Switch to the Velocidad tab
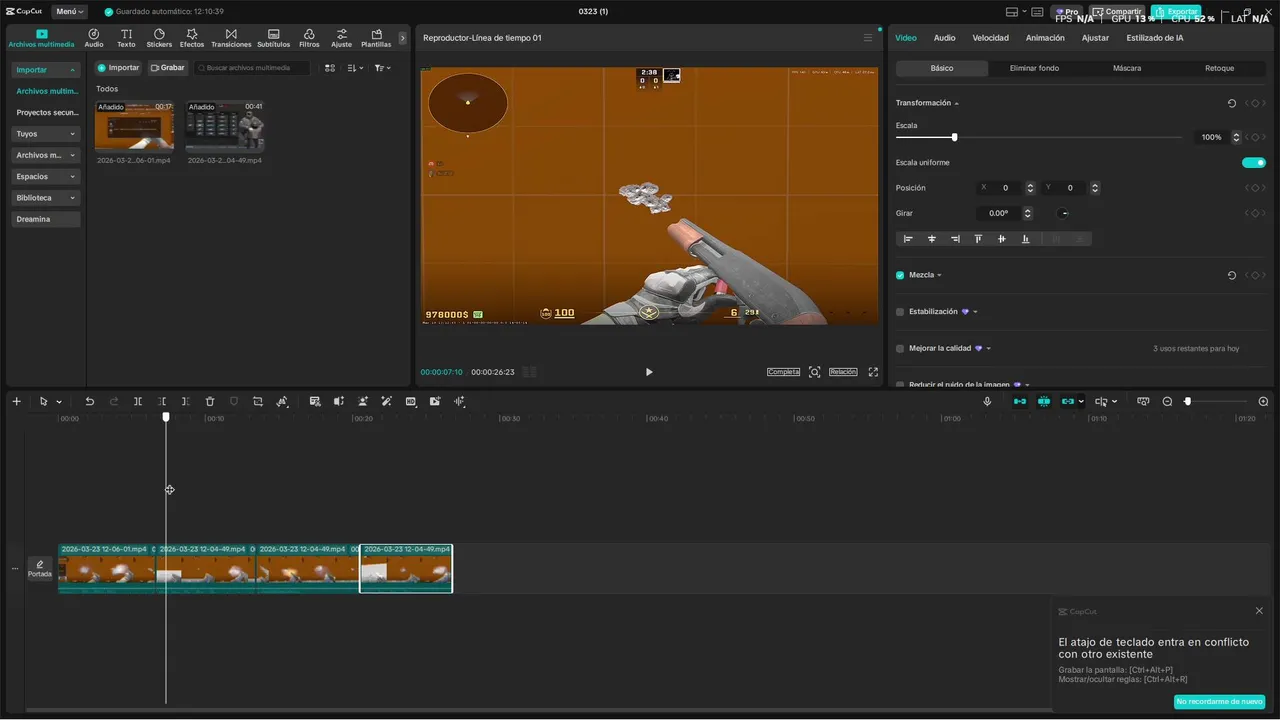 (x=990, y=38)
